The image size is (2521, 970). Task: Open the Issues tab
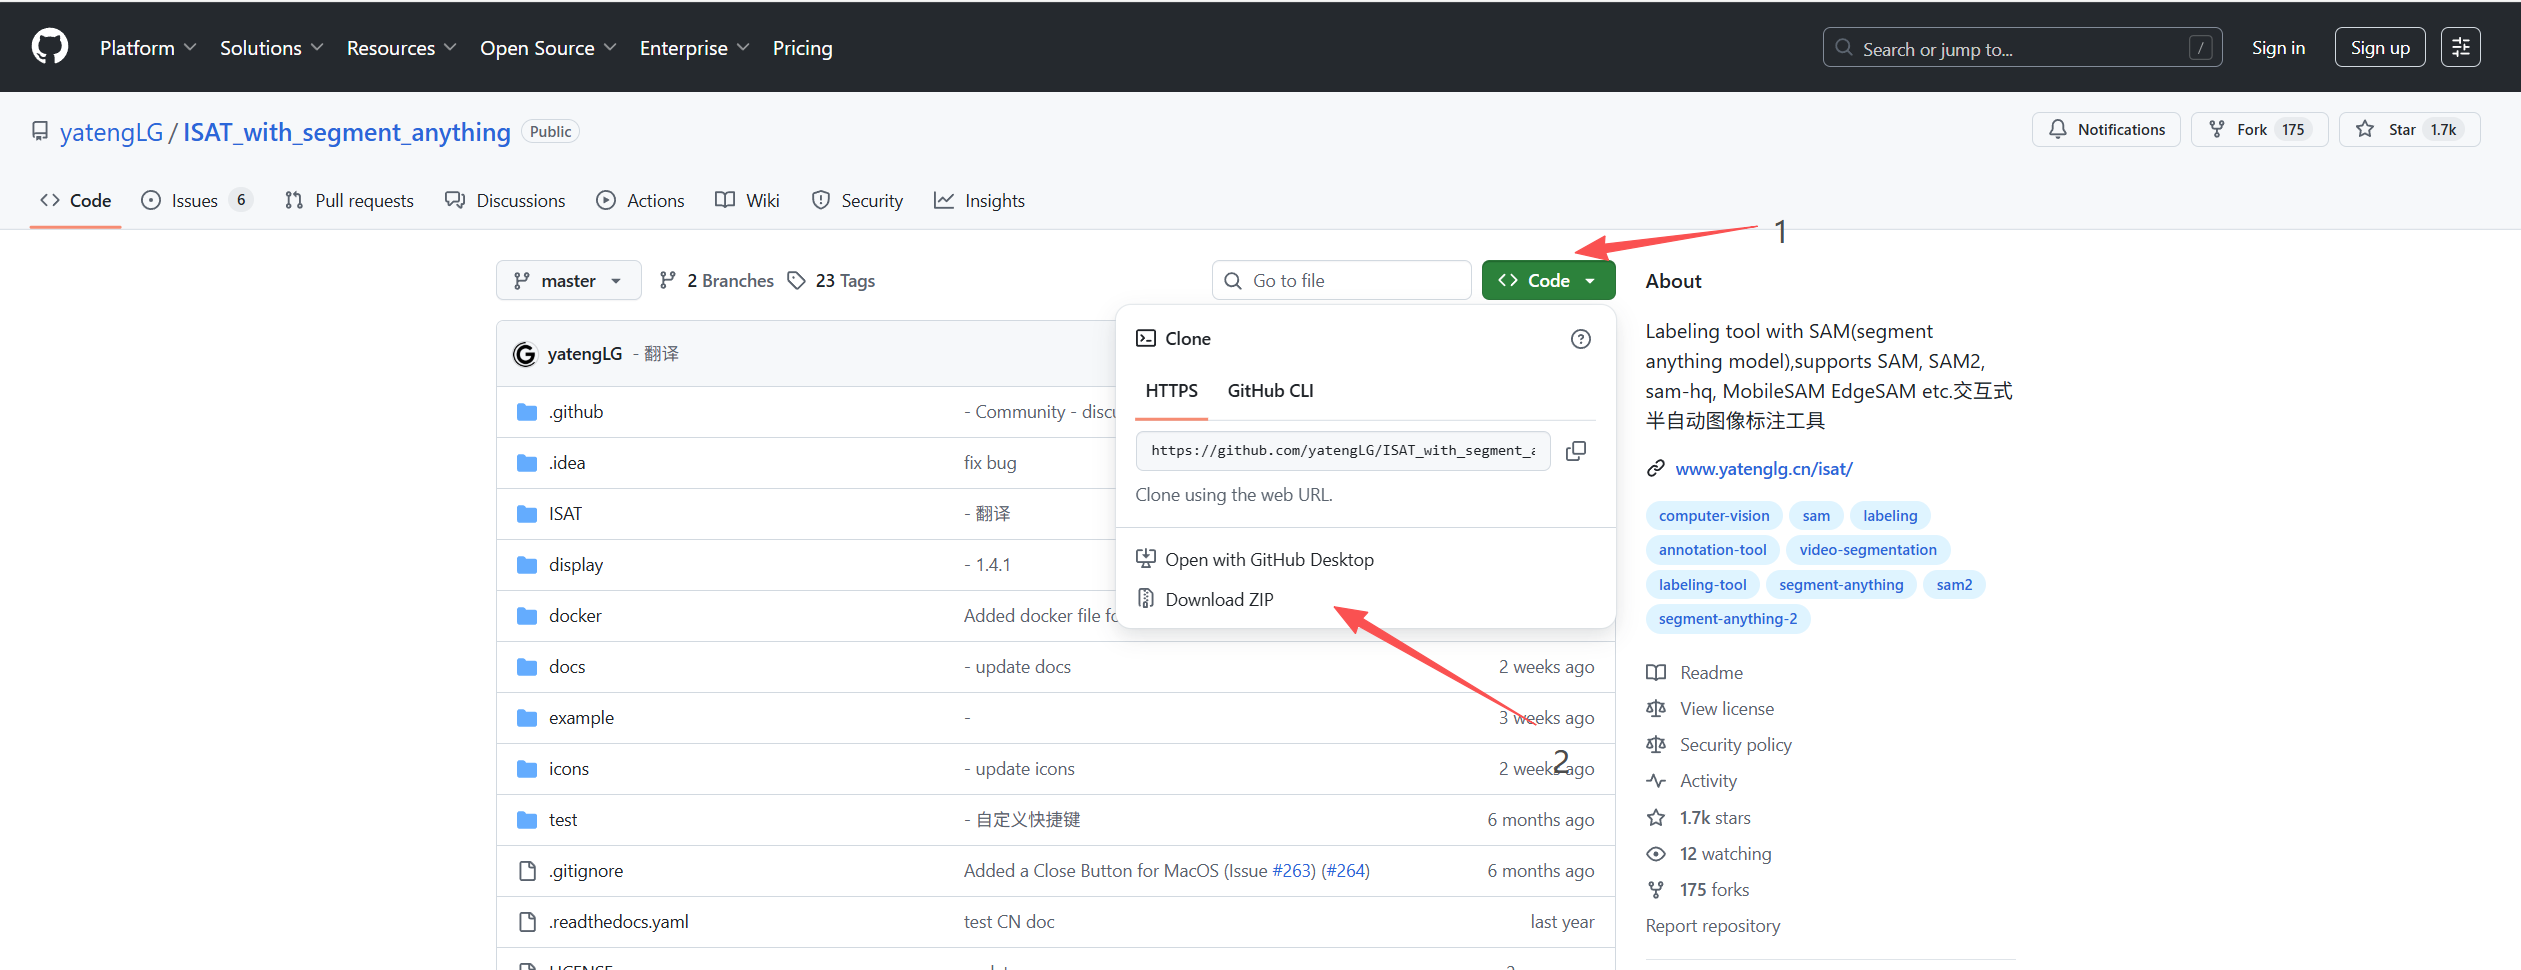(197, 201)
